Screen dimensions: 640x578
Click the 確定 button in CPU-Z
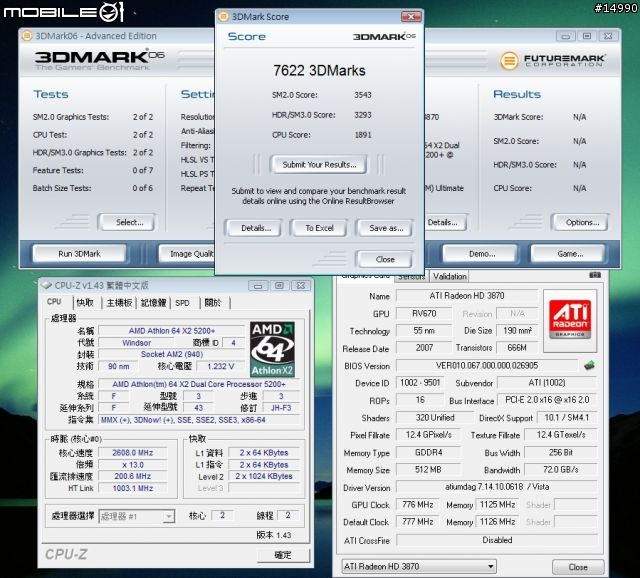(283, 555)
